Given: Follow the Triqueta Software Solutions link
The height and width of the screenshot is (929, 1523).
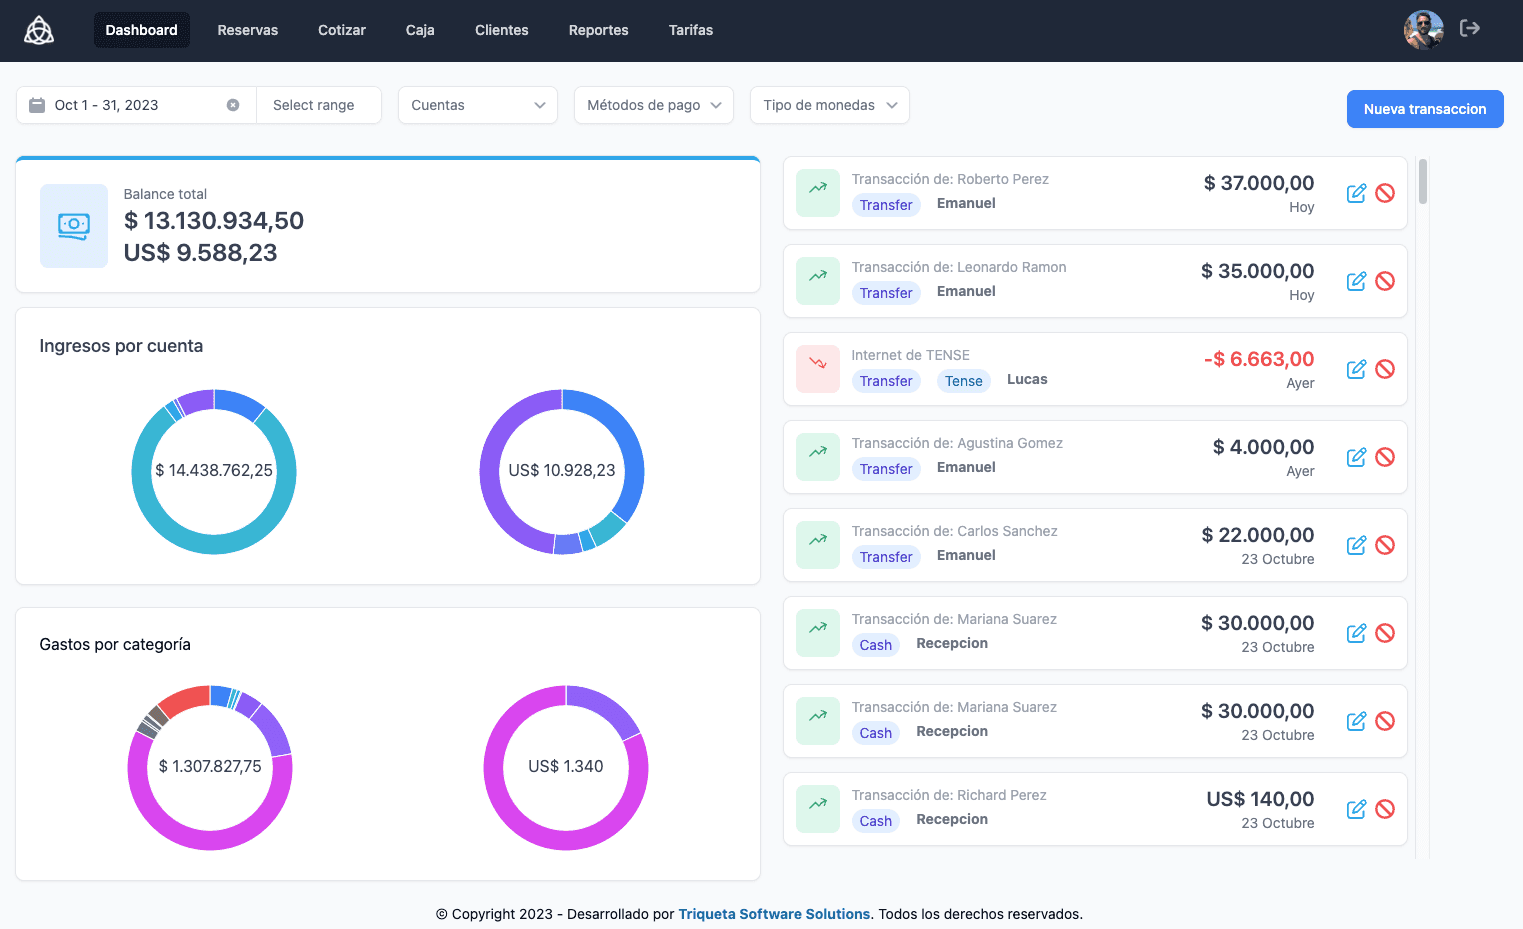Looking at the screenshot, I should coord(774,914).
